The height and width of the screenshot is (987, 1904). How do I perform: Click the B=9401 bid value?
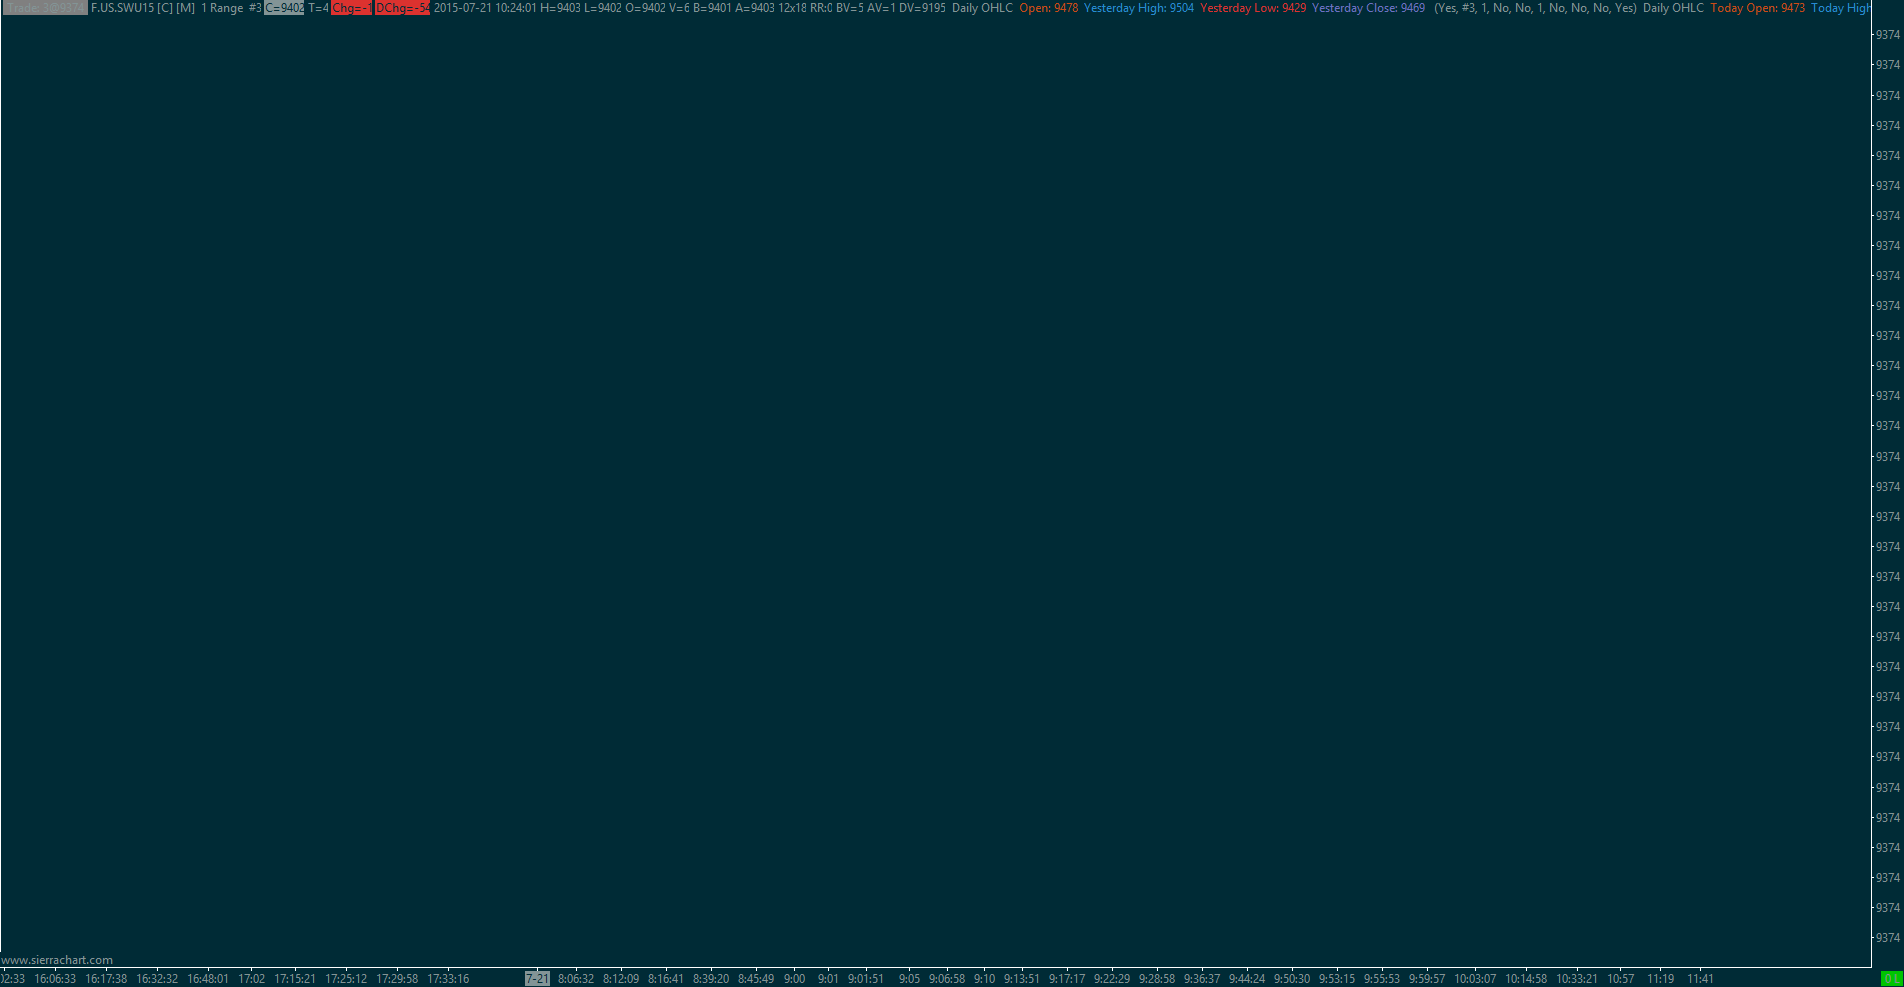coord(712,8)
